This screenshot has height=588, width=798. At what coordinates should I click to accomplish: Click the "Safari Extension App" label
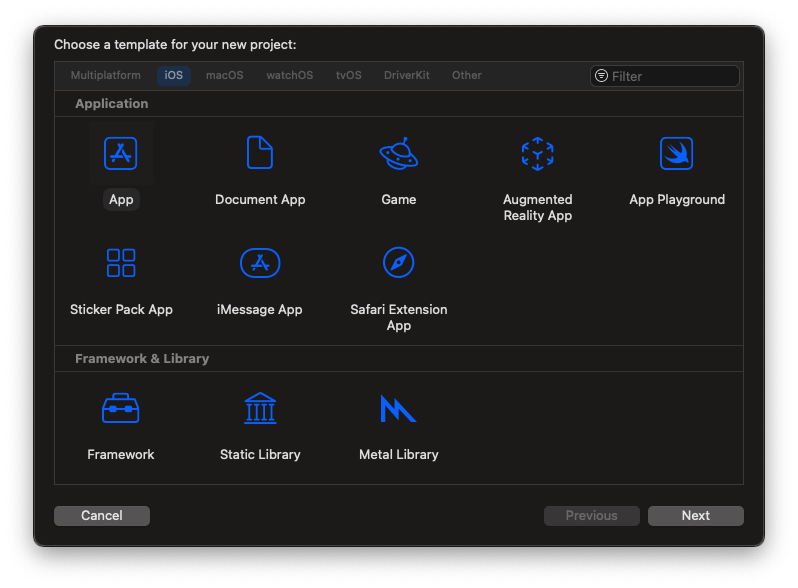[x=398, y=318]
